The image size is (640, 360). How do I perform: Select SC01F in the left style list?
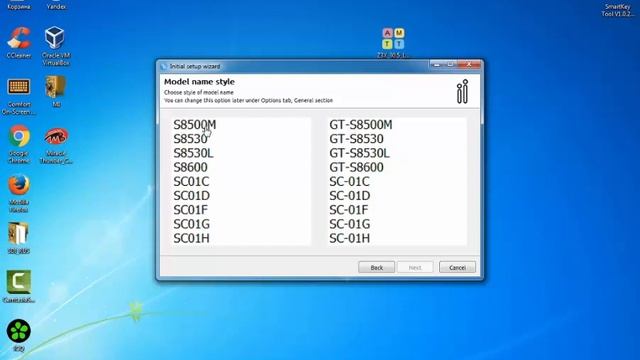(191, 210)
